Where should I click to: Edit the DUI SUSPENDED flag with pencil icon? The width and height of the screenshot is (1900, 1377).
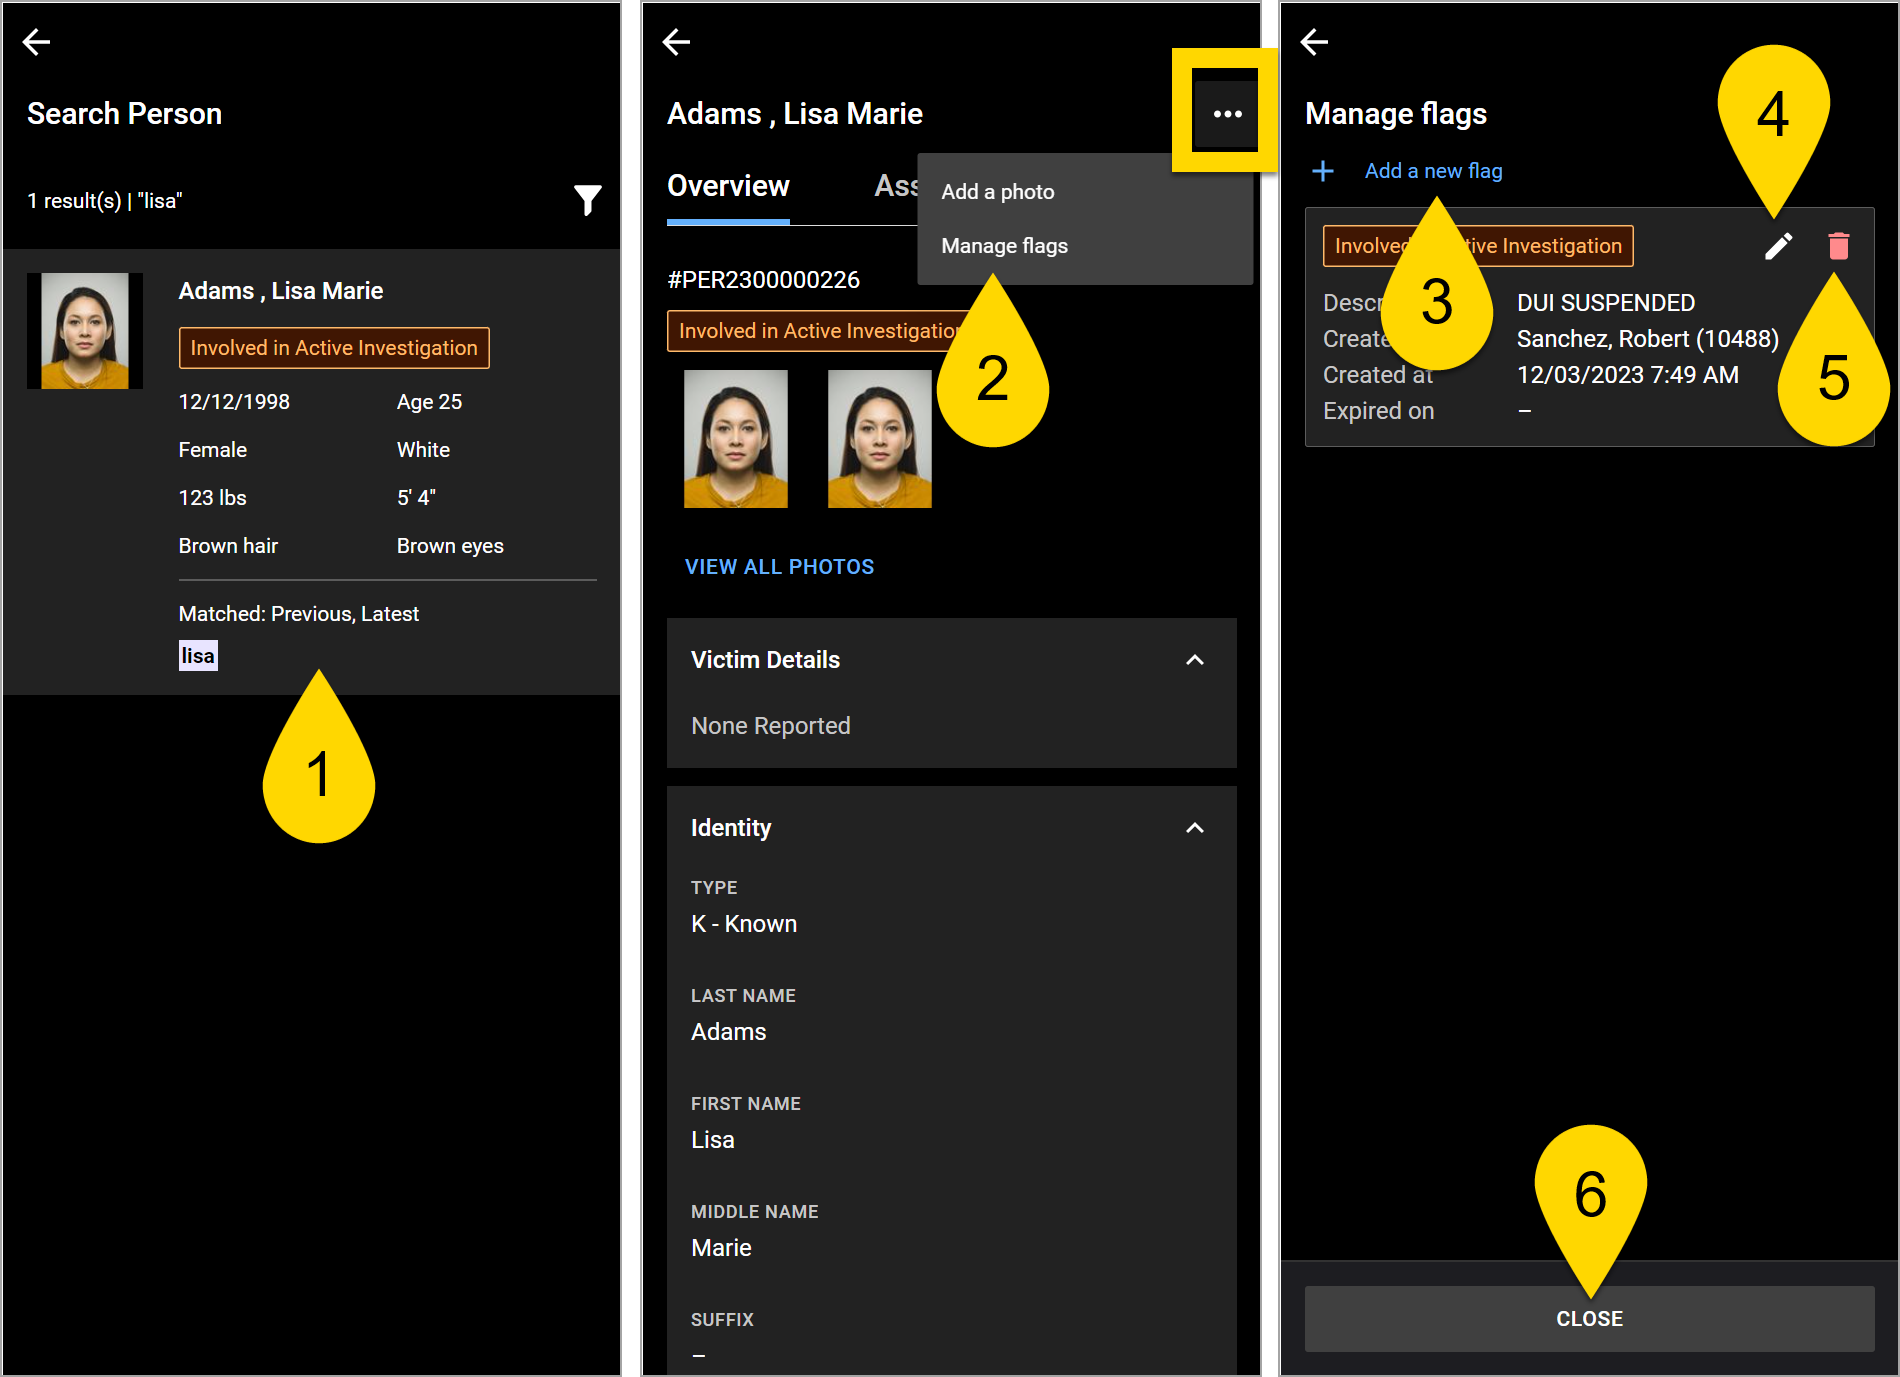pos(1779,246)
